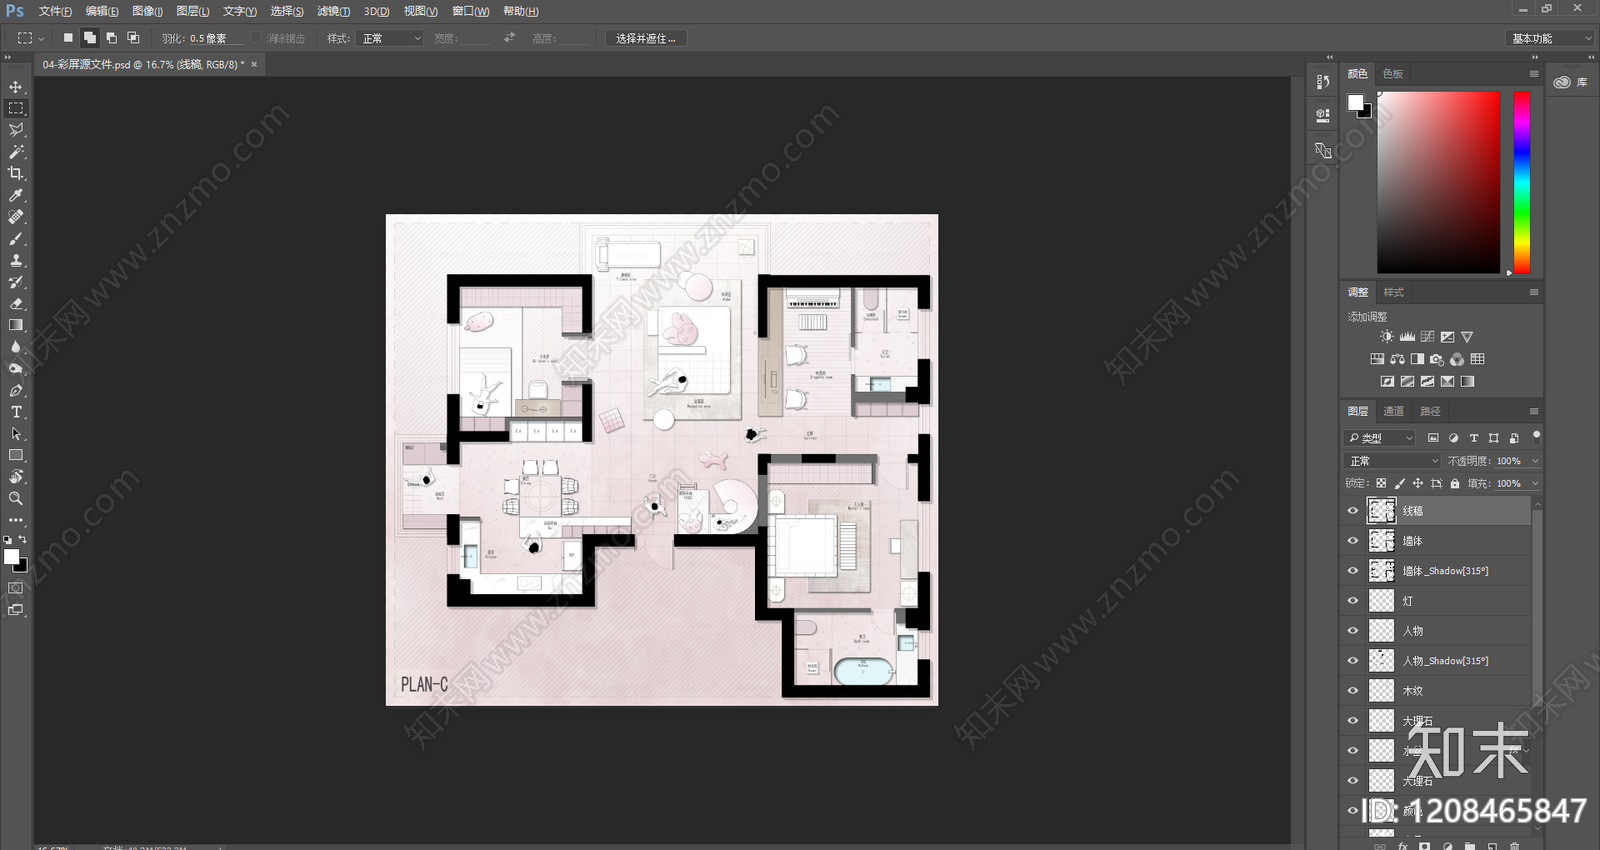Switch to the 通道 tab

tap(1394, 411)
